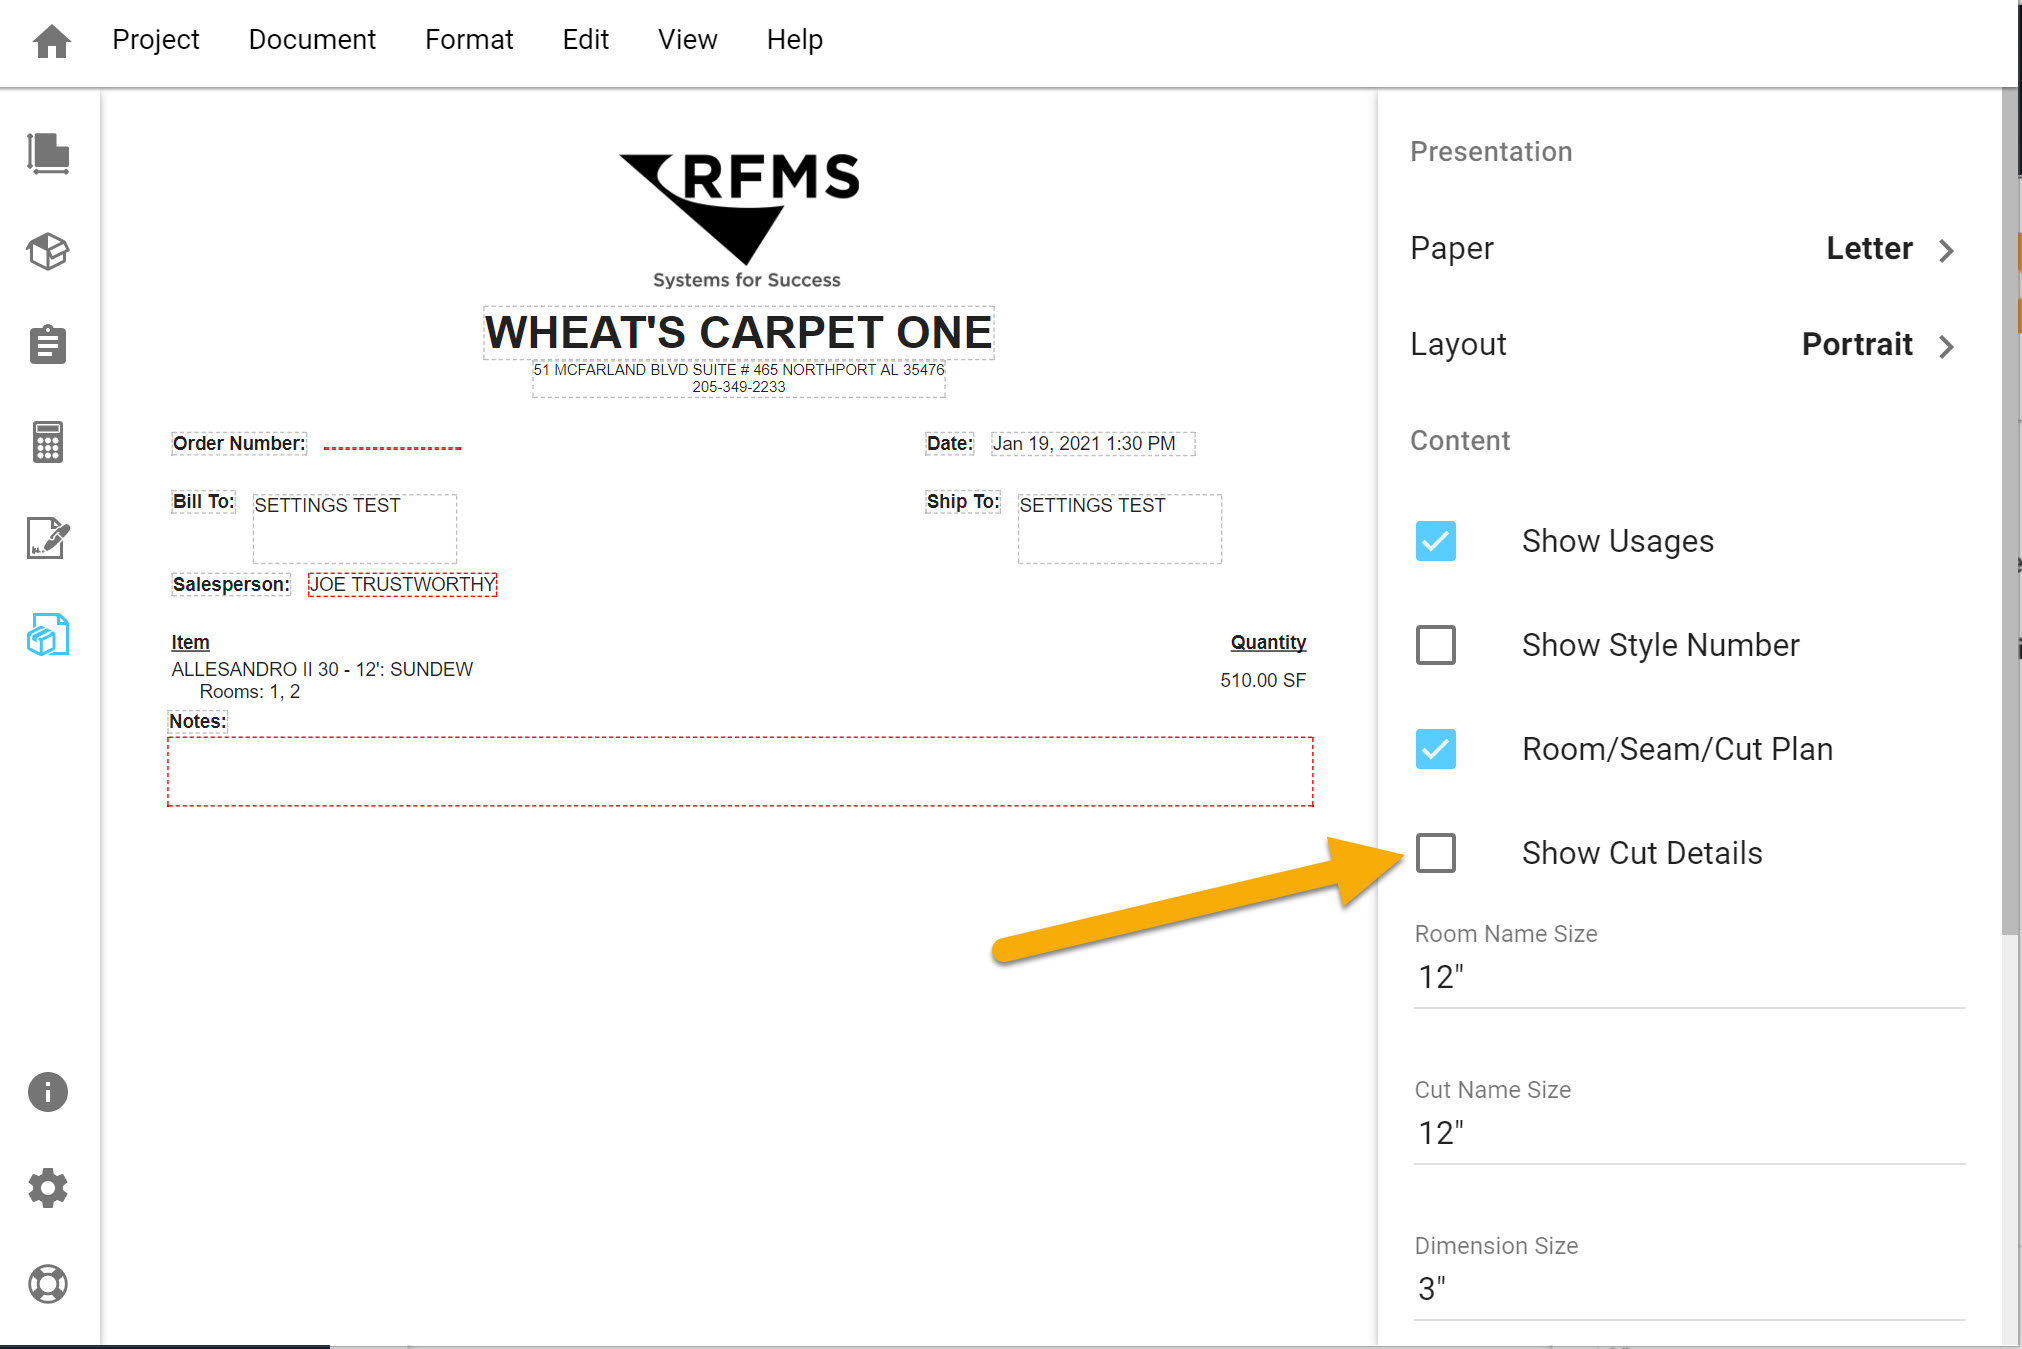Click the Salesperson: label

point(231,584)
